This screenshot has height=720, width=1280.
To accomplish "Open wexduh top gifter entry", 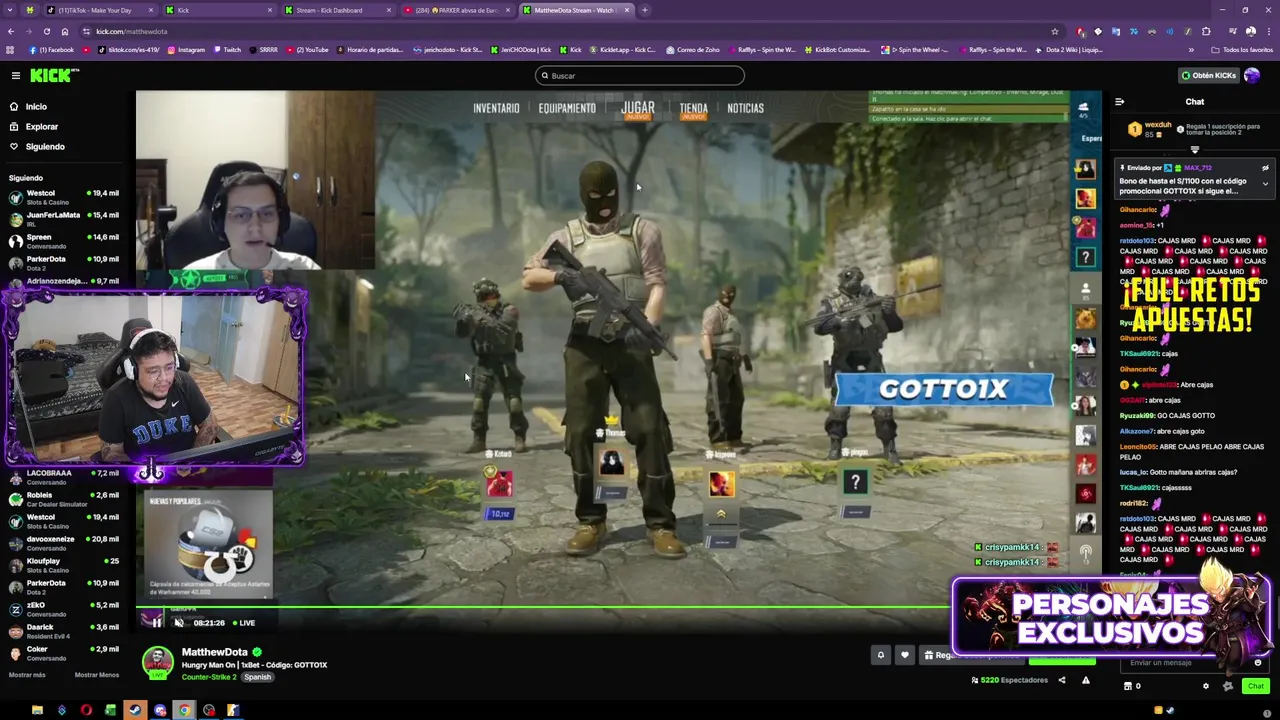I will pyautogui.click(x=1150, y=130).
